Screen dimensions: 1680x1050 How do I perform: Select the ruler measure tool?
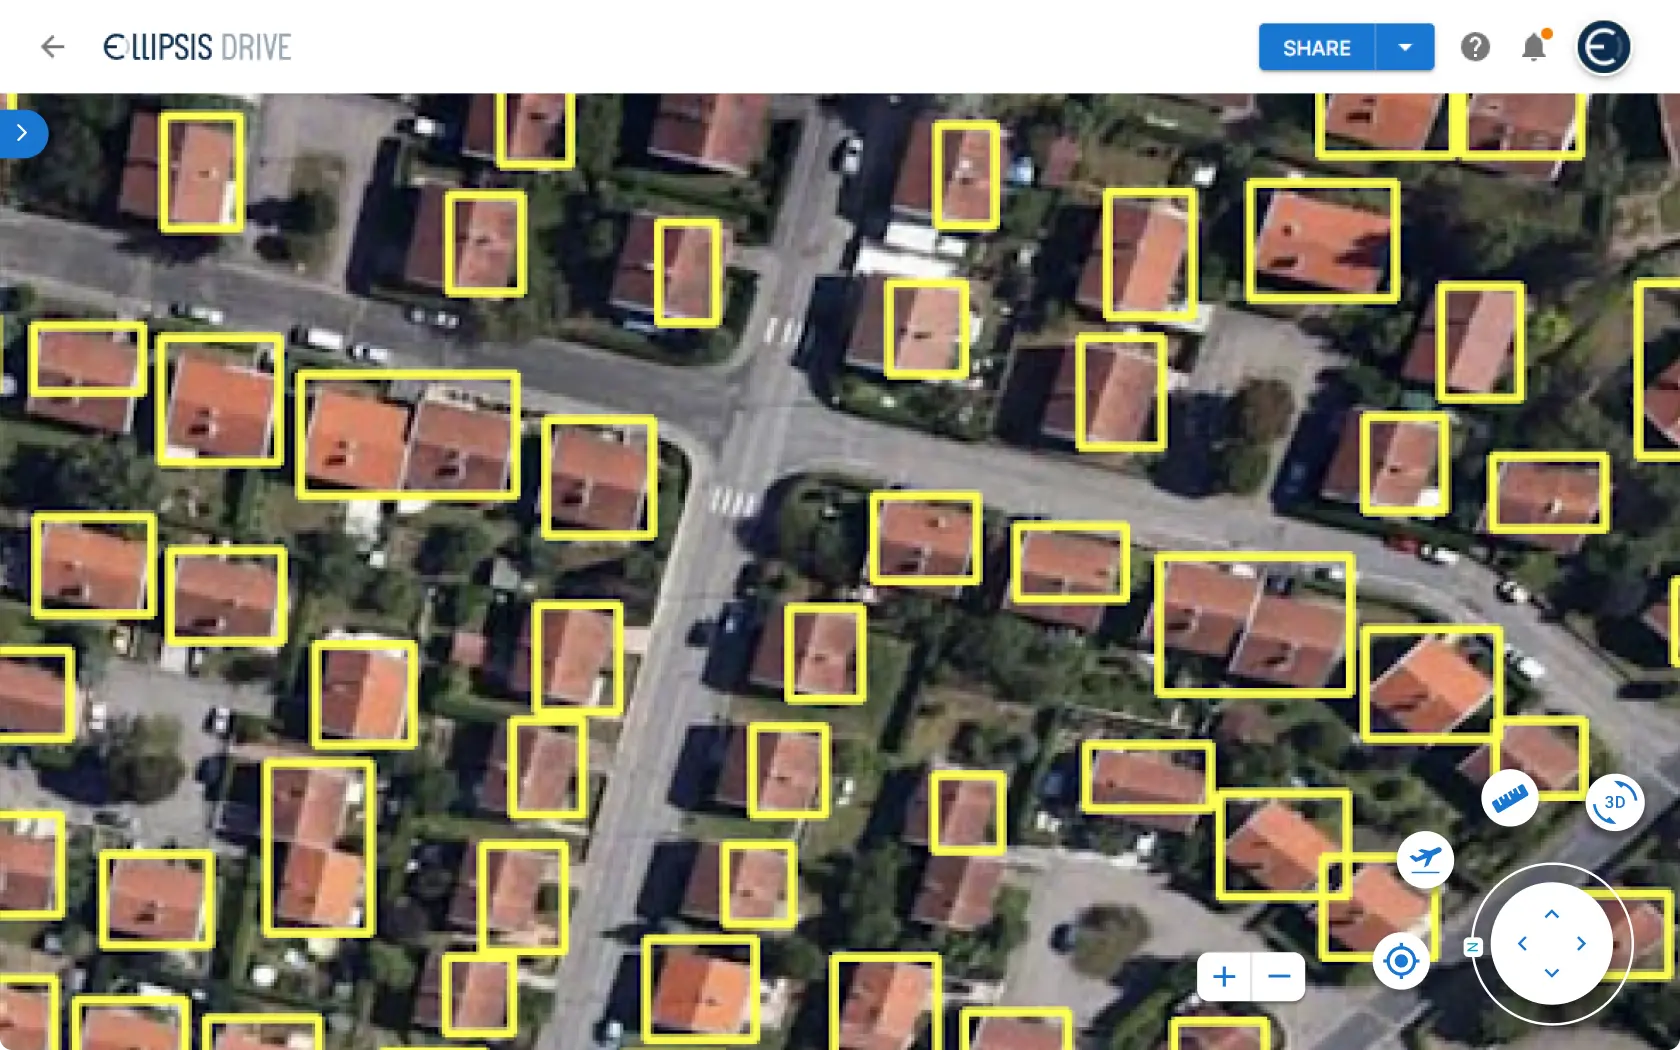point(1510,798)
